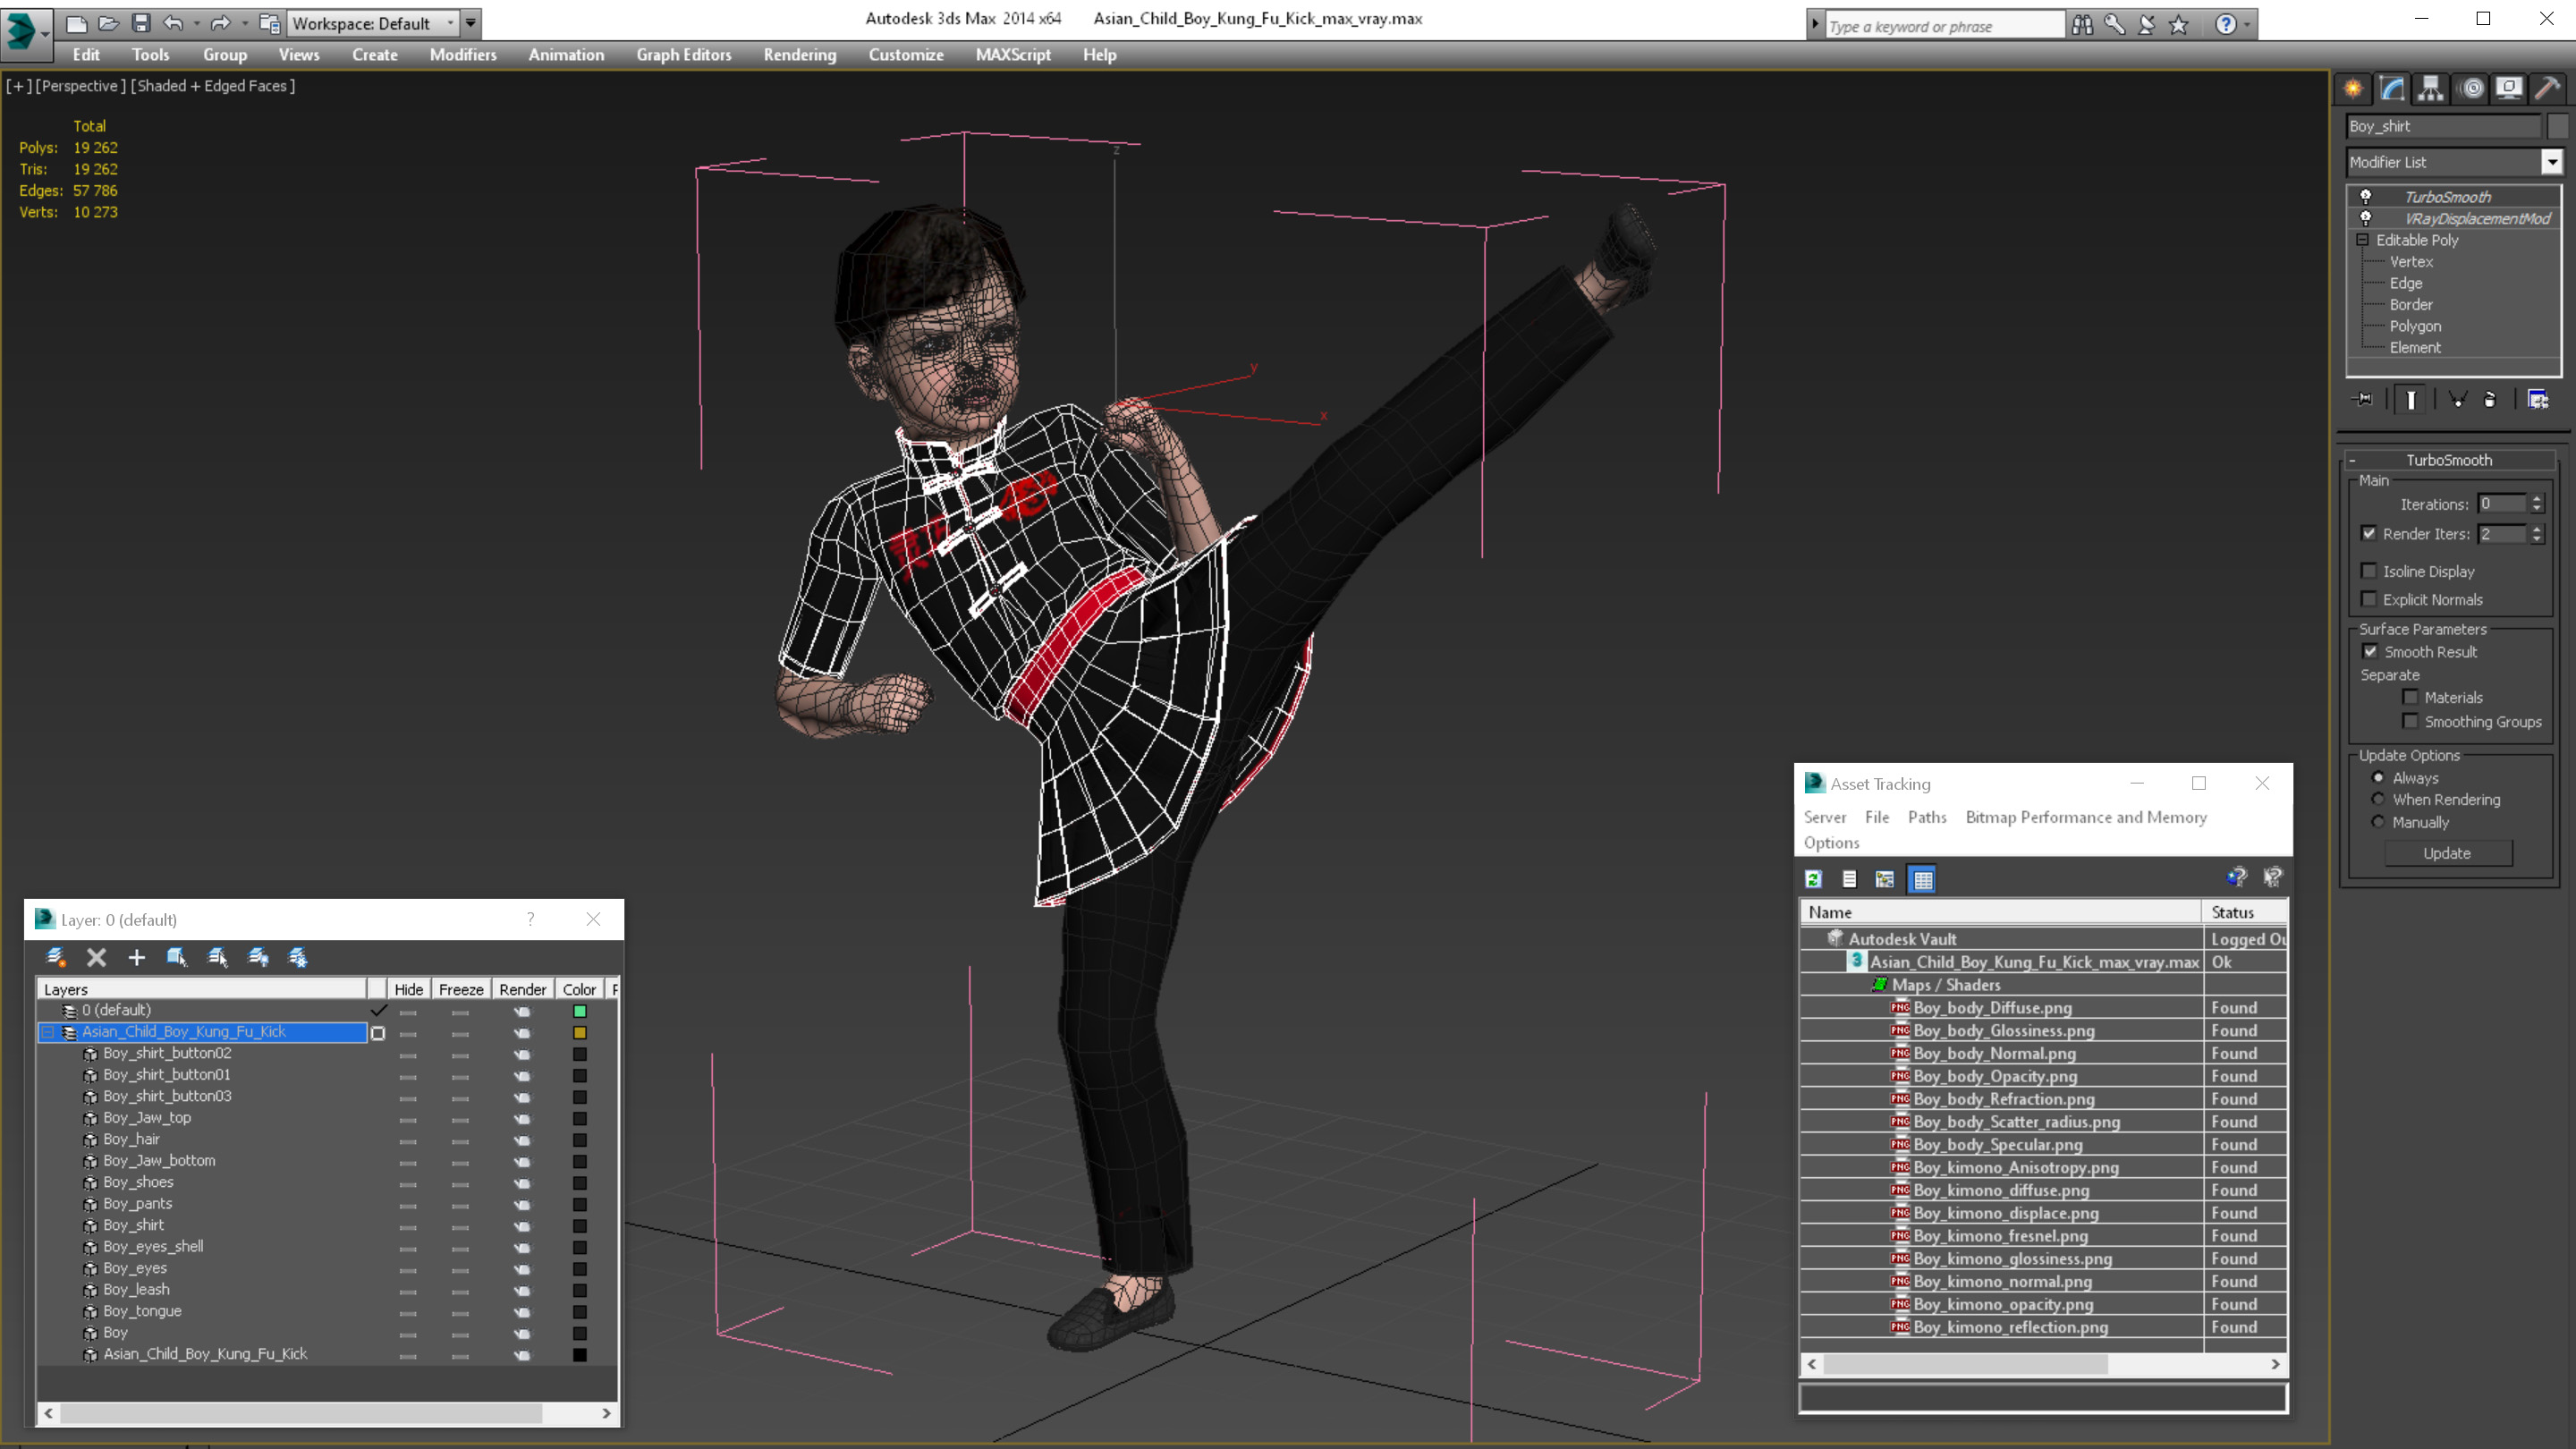Open the Display panel tab
This screenshot has height=1449, width=2576.
2509,88
